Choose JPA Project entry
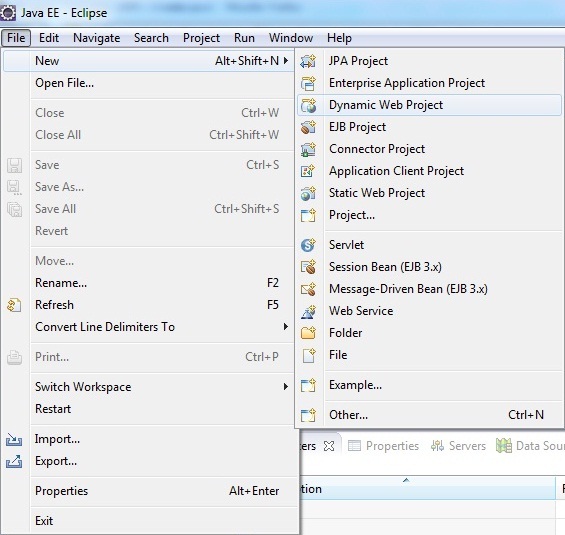The width and height of the screenshot is (565, 535). tap(429, 61)
